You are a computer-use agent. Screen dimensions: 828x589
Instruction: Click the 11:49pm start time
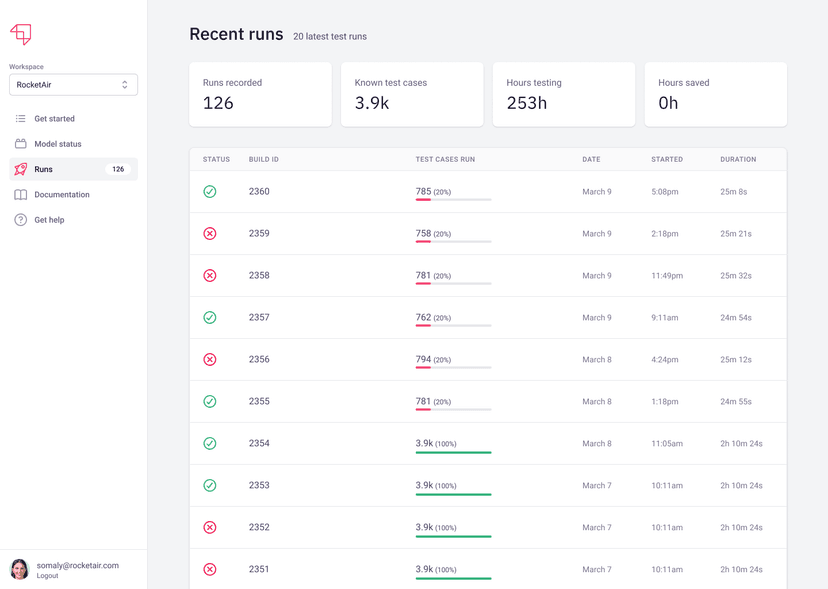[x=667, y=276]
